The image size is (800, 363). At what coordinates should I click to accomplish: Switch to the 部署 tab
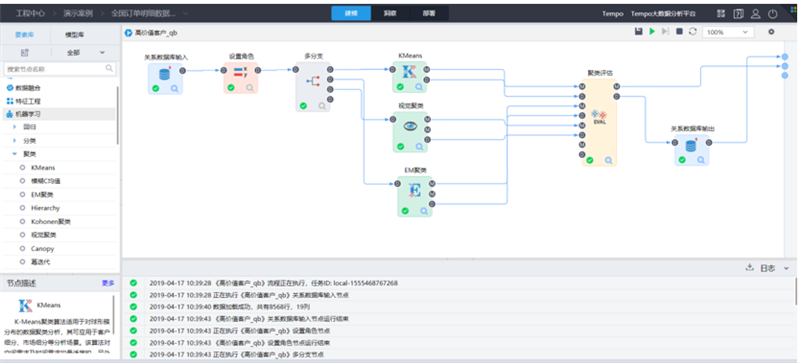pos(429,14)
